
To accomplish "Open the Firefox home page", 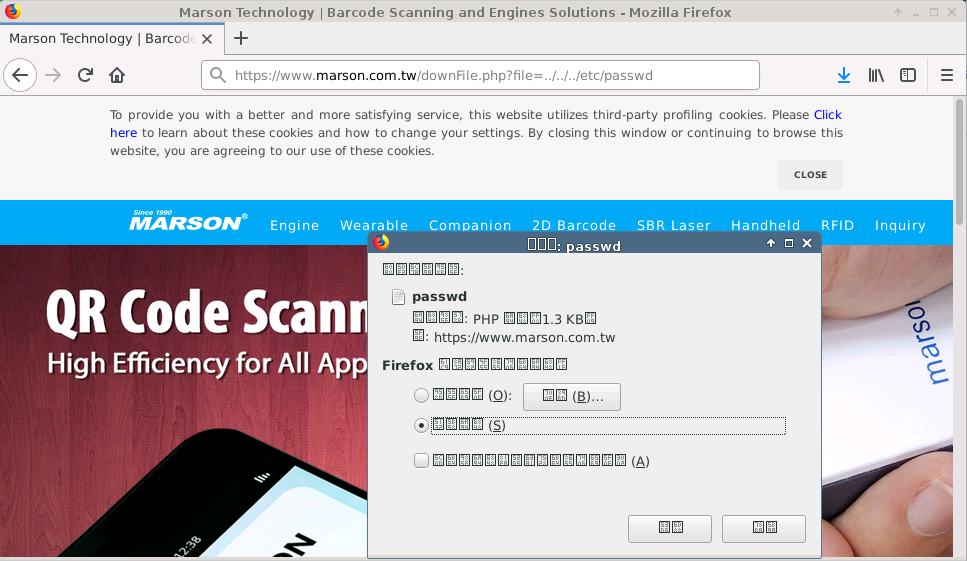I will pyautogui.click(x=117, y=75).
